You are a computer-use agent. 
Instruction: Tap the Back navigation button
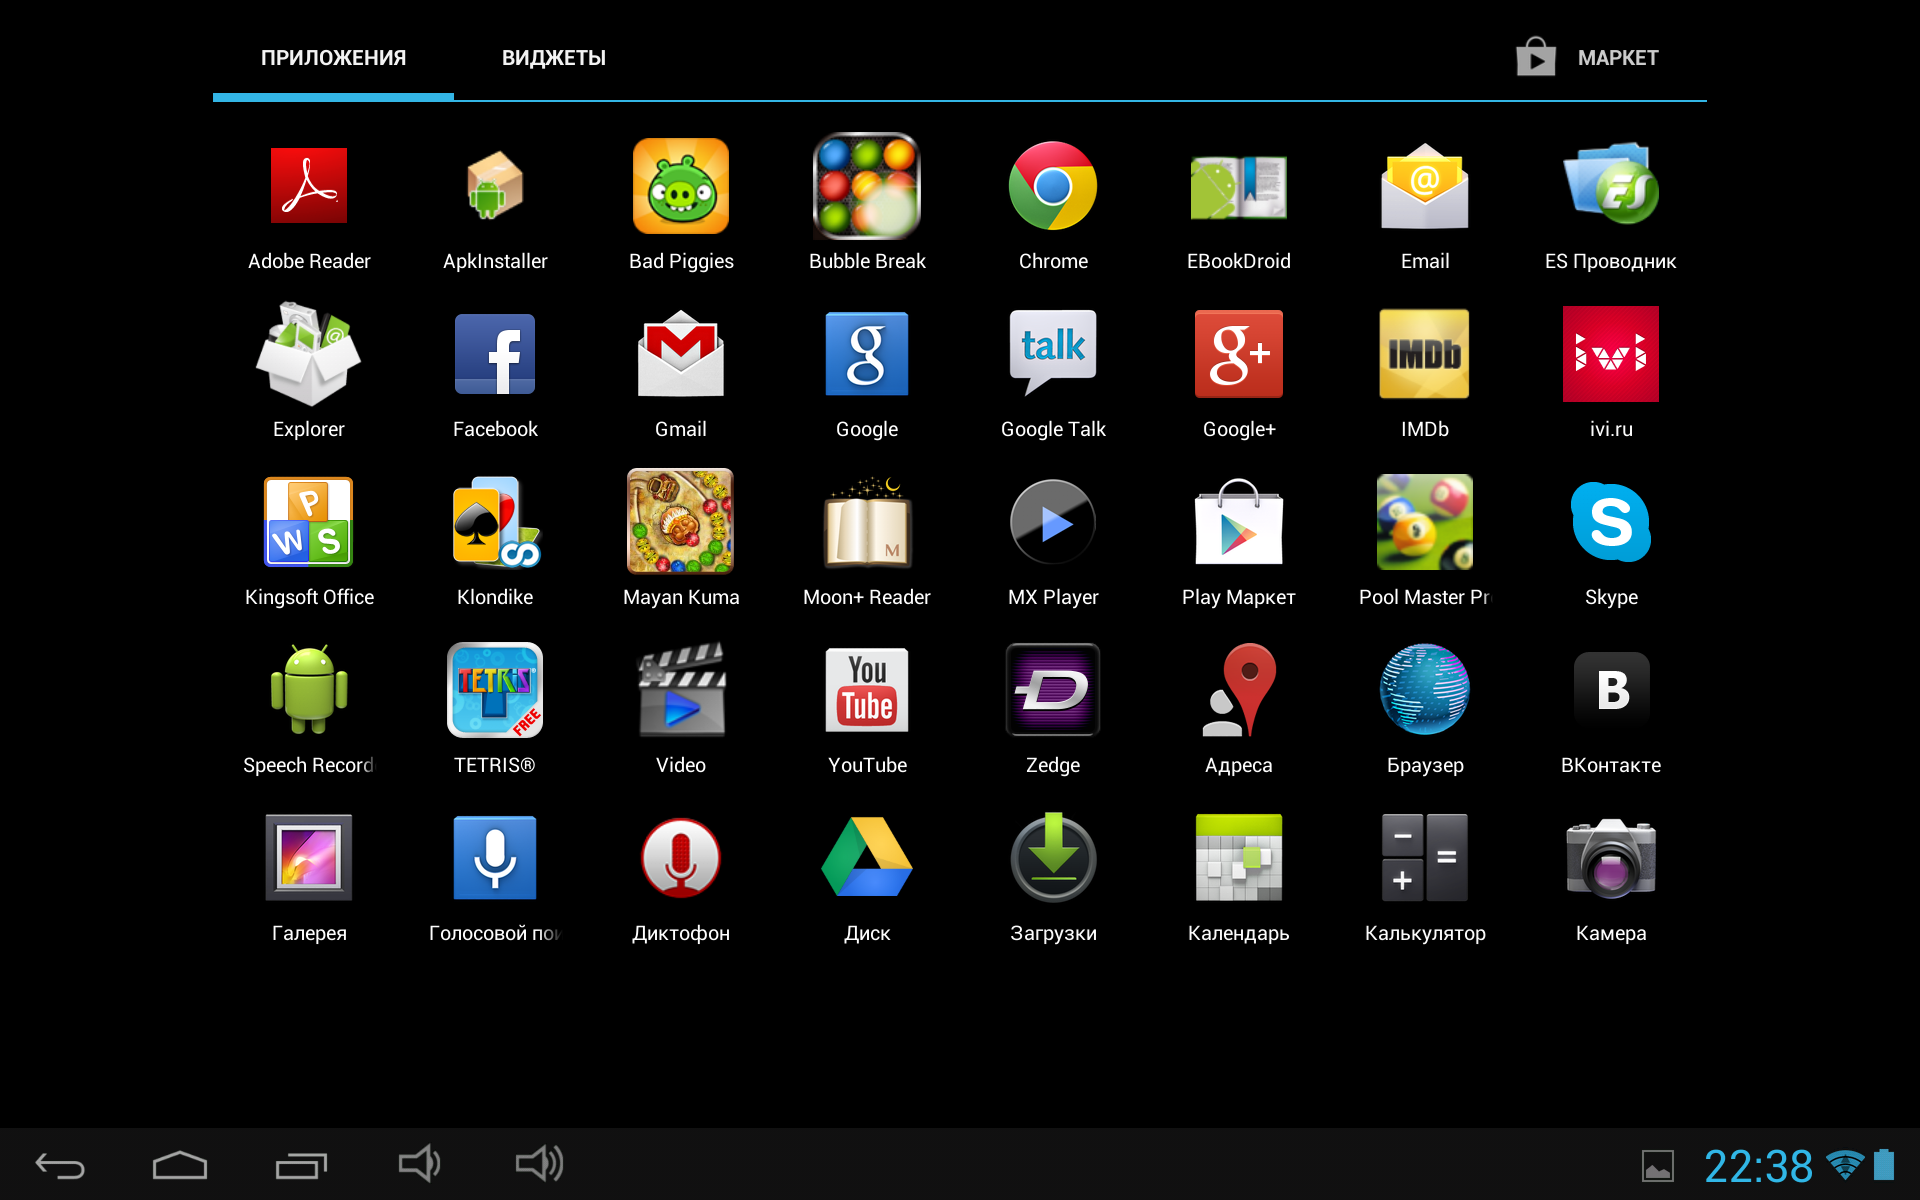pos(60,1165)
